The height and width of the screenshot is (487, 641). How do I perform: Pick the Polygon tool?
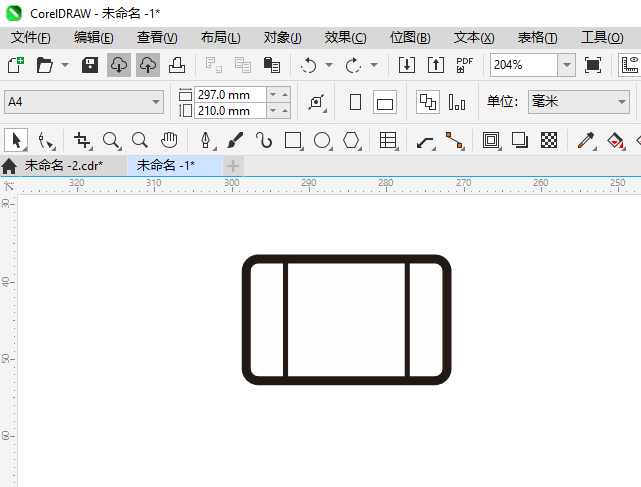[351, 140]
